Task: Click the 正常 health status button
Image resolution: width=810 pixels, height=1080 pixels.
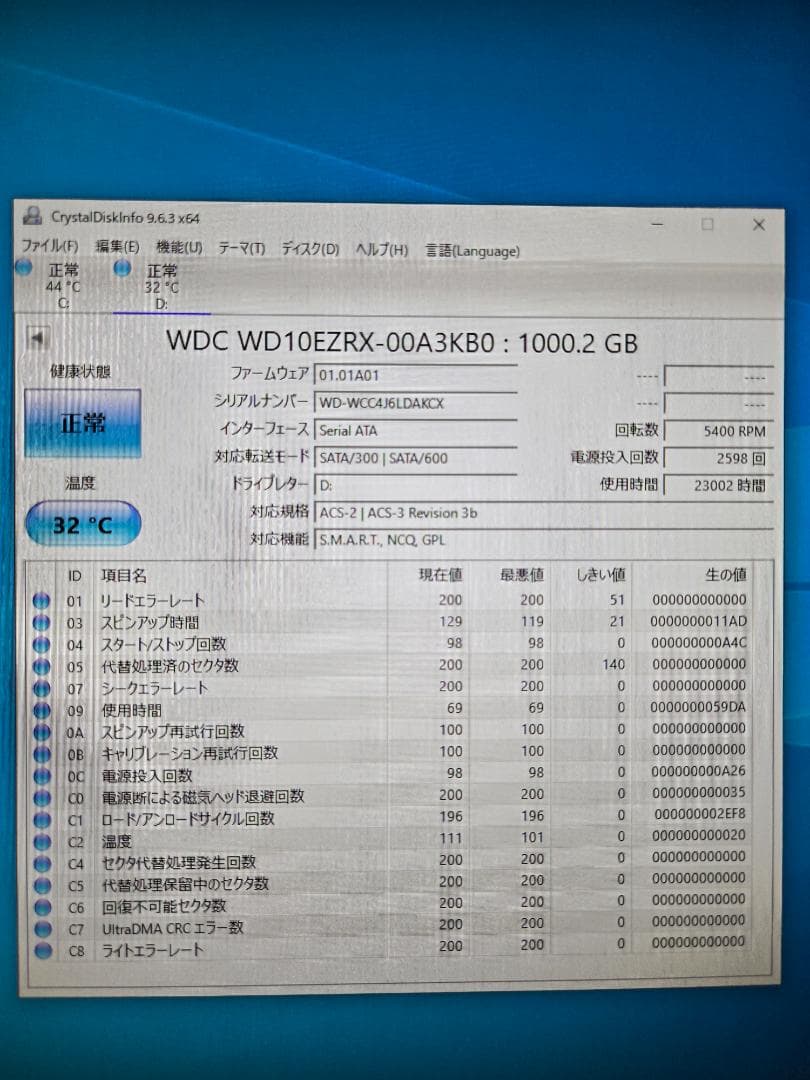Action: tap(80, 422)
